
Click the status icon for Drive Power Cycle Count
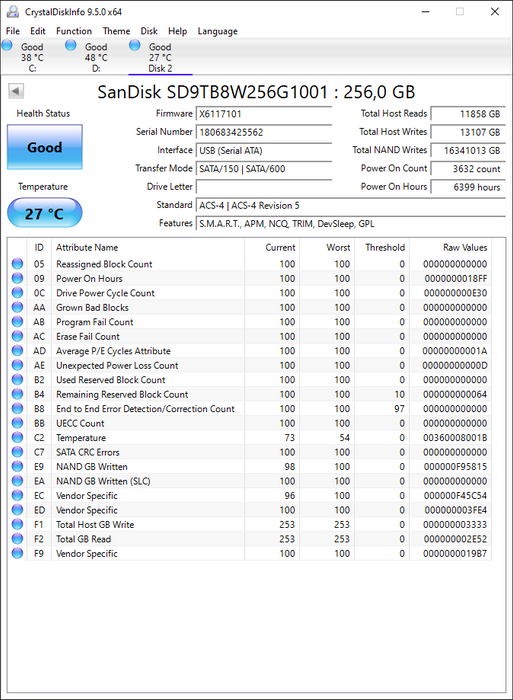(x=17, y=292)
